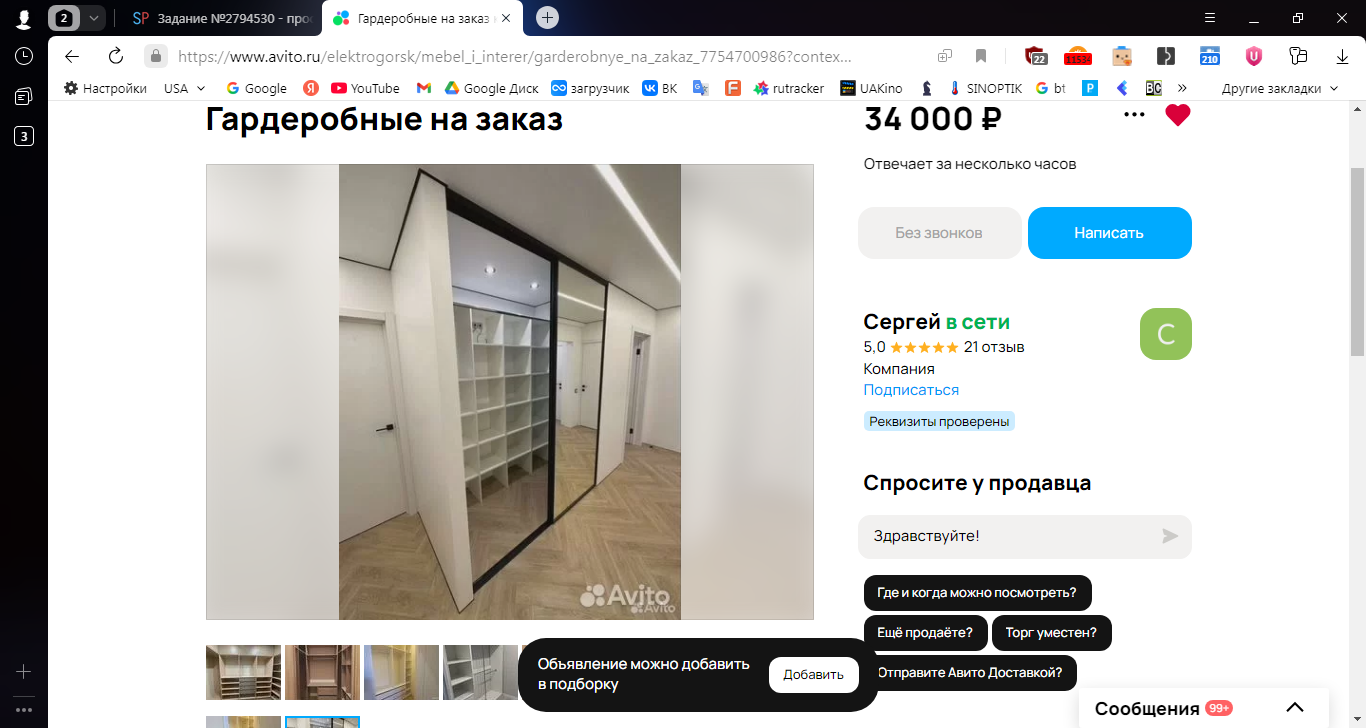
Task: Click the Добавить button in the popup
Action: [x=813, y=675]
